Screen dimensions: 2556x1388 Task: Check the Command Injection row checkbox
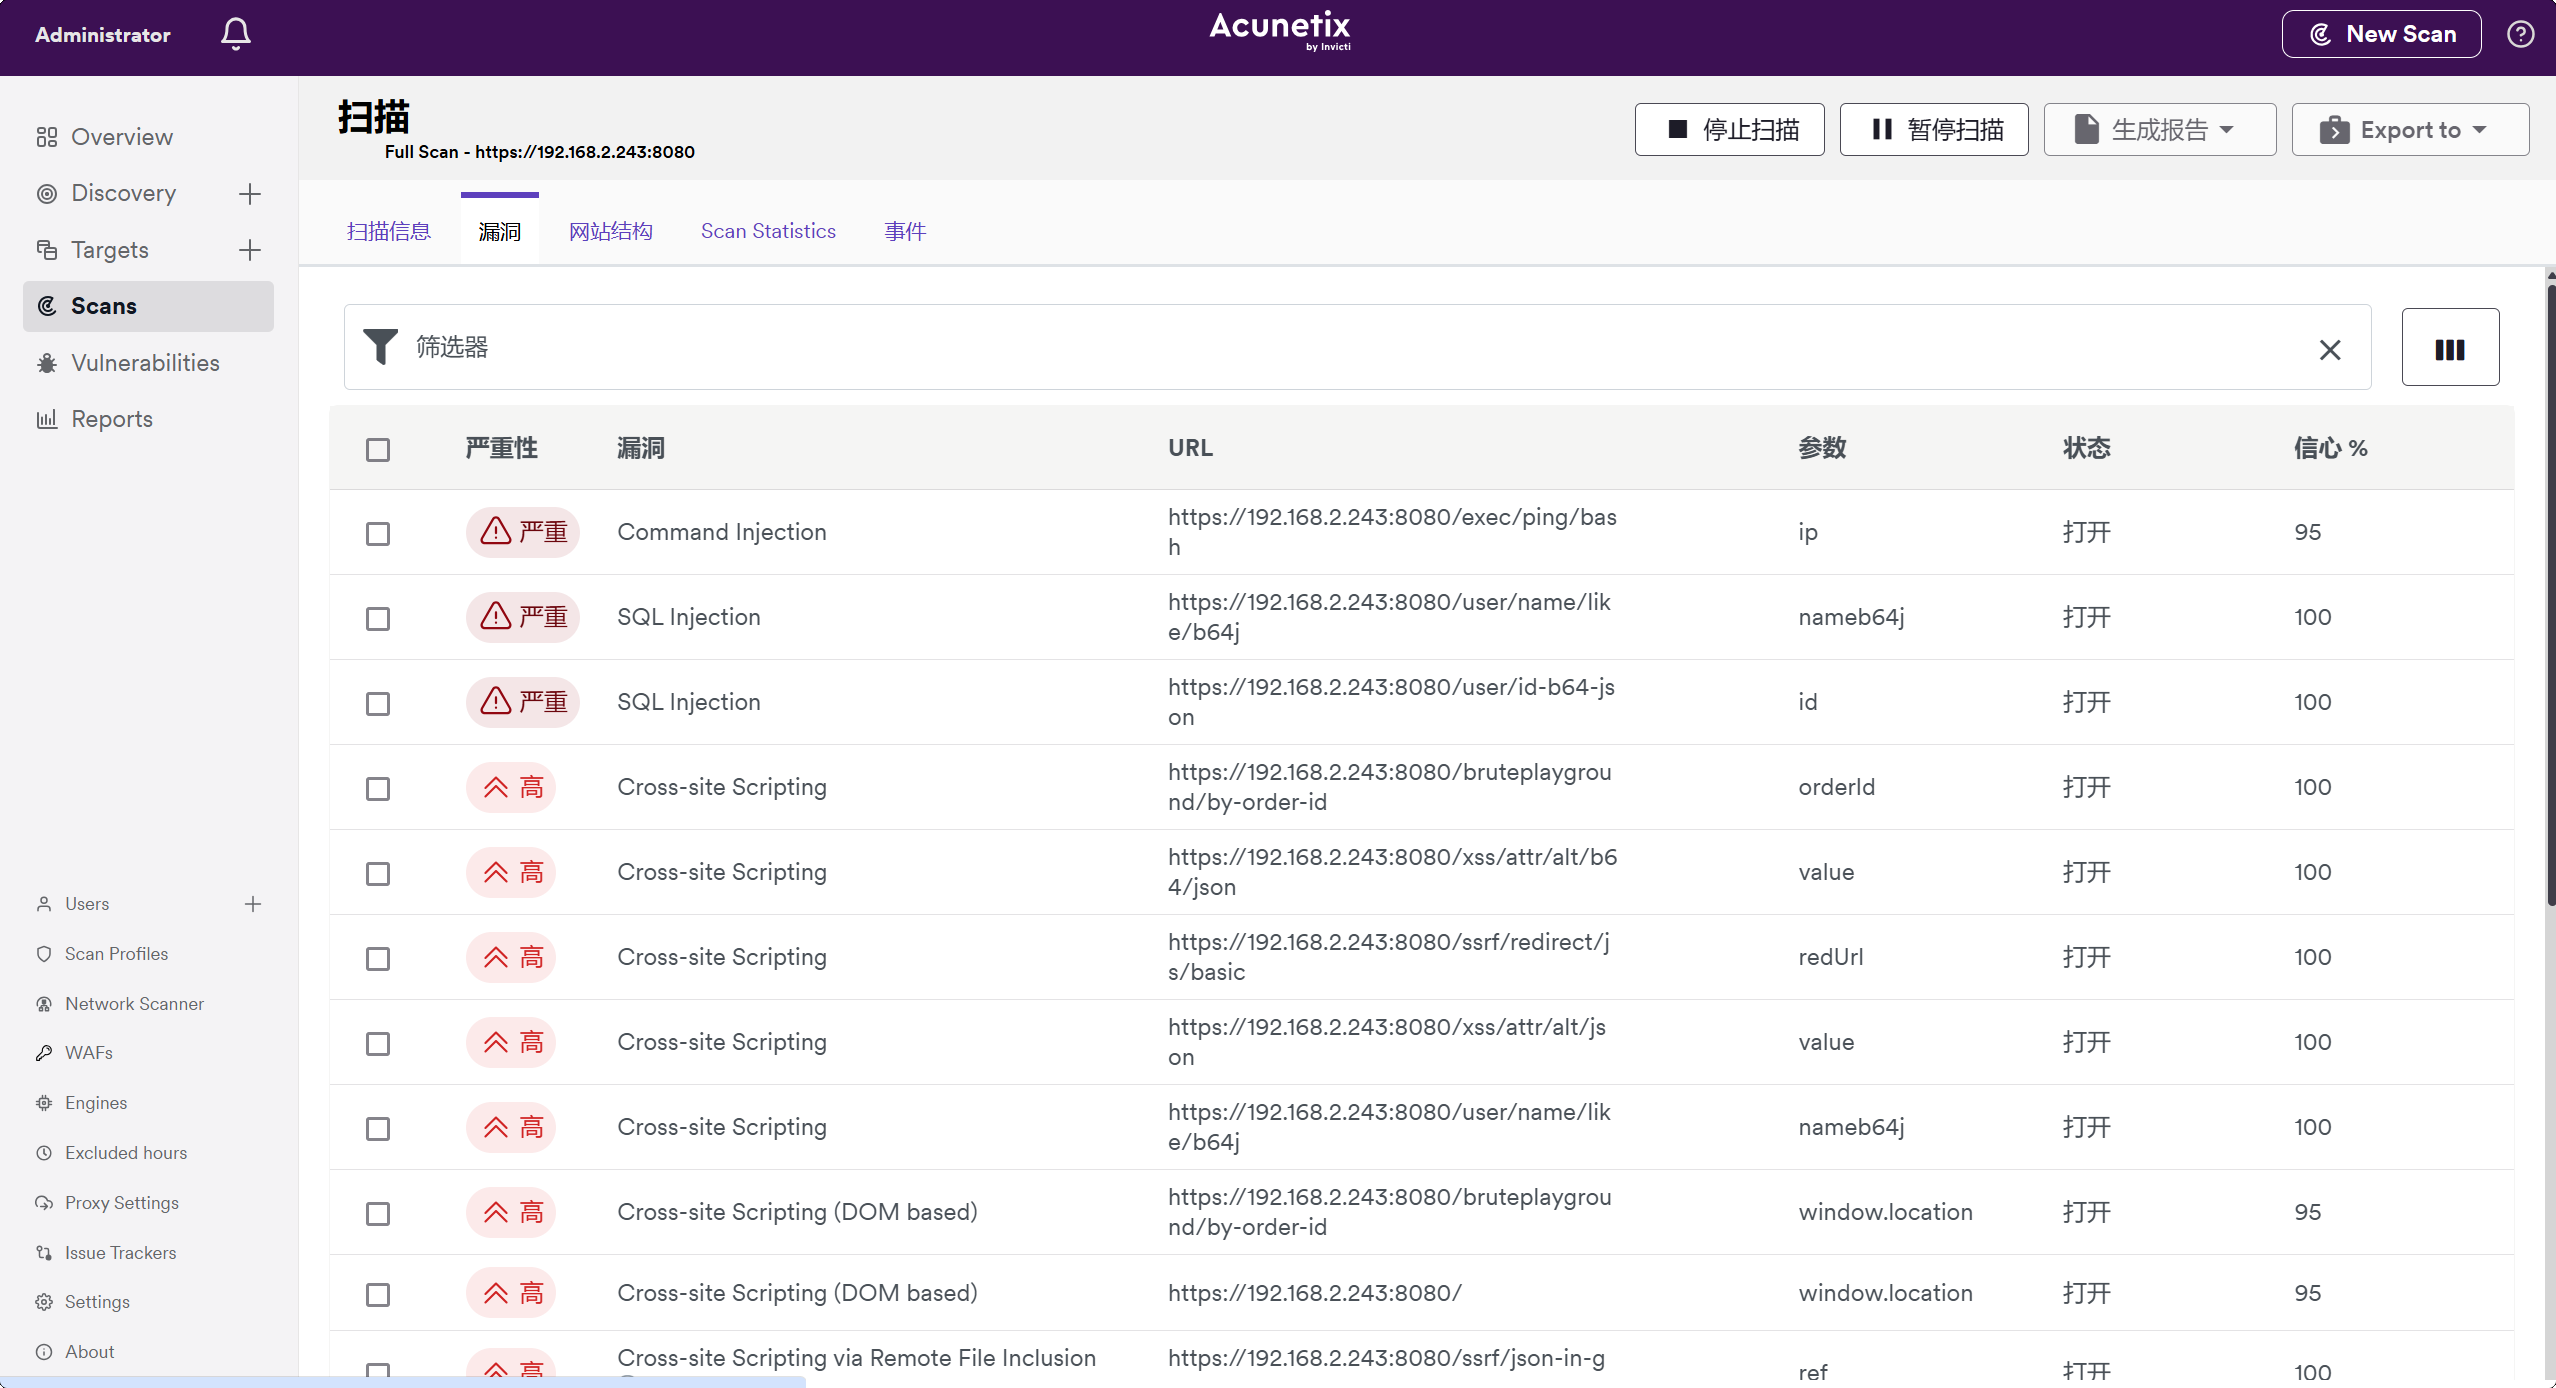click(x=378, y=533)
